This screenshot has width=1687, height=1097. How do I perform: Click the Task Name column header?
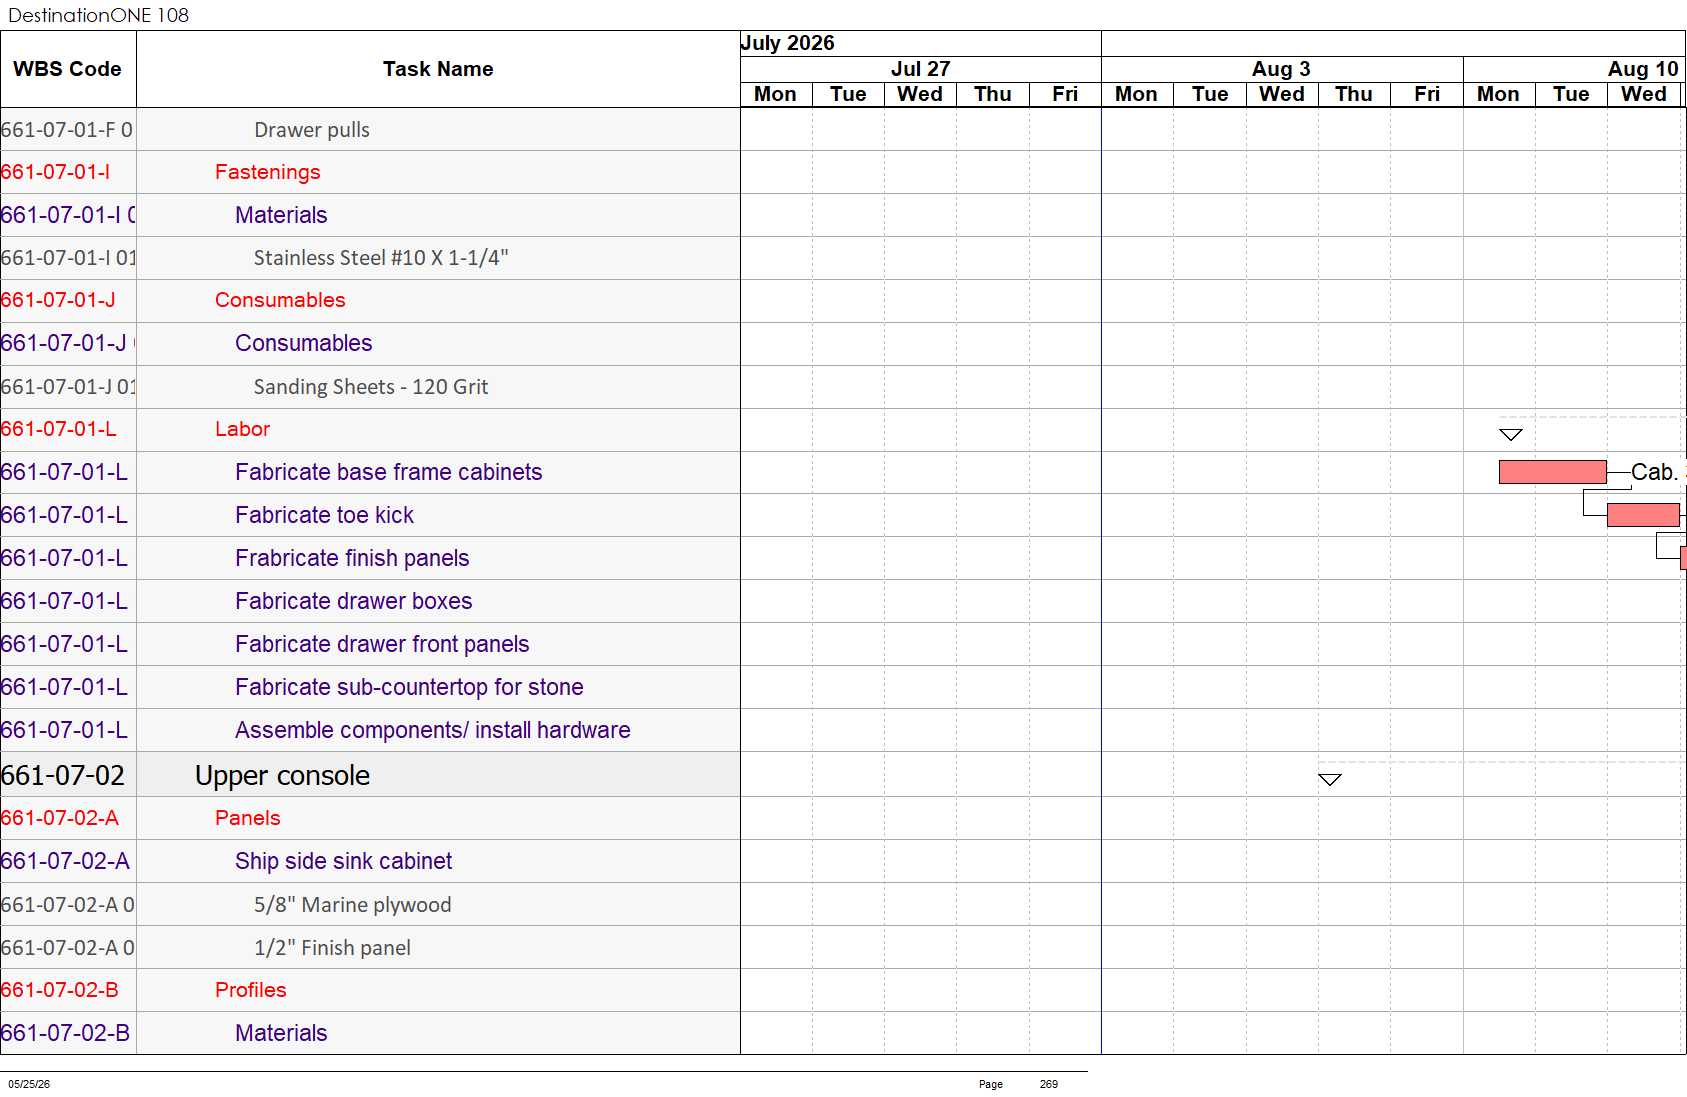point(438,69)
